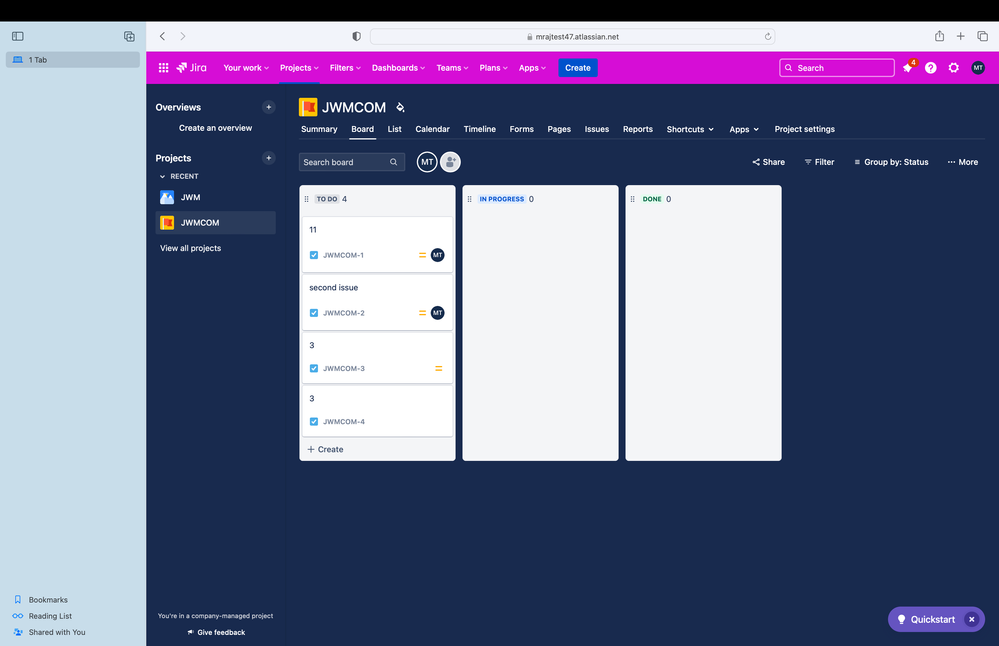Open the Teams dropdown
This screenshot has width=999, height=646.
tap(452, 68)
